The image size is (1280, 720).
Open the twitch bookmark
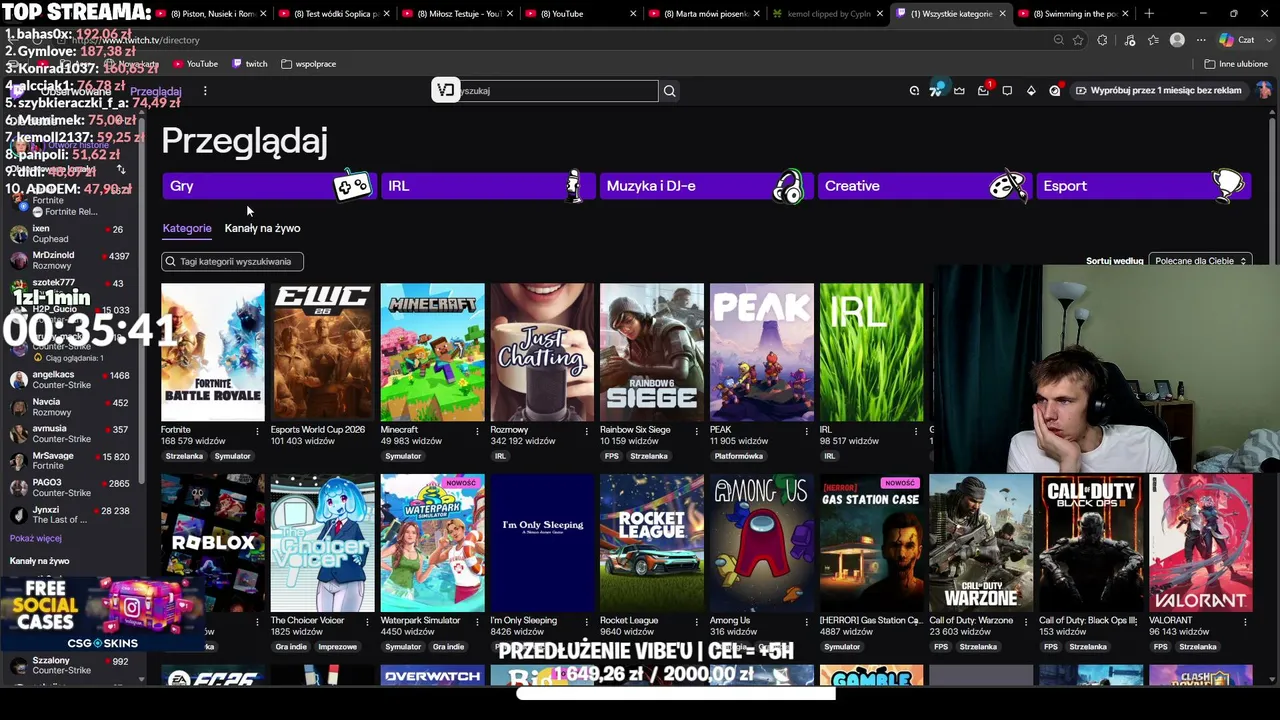[249, 64]
